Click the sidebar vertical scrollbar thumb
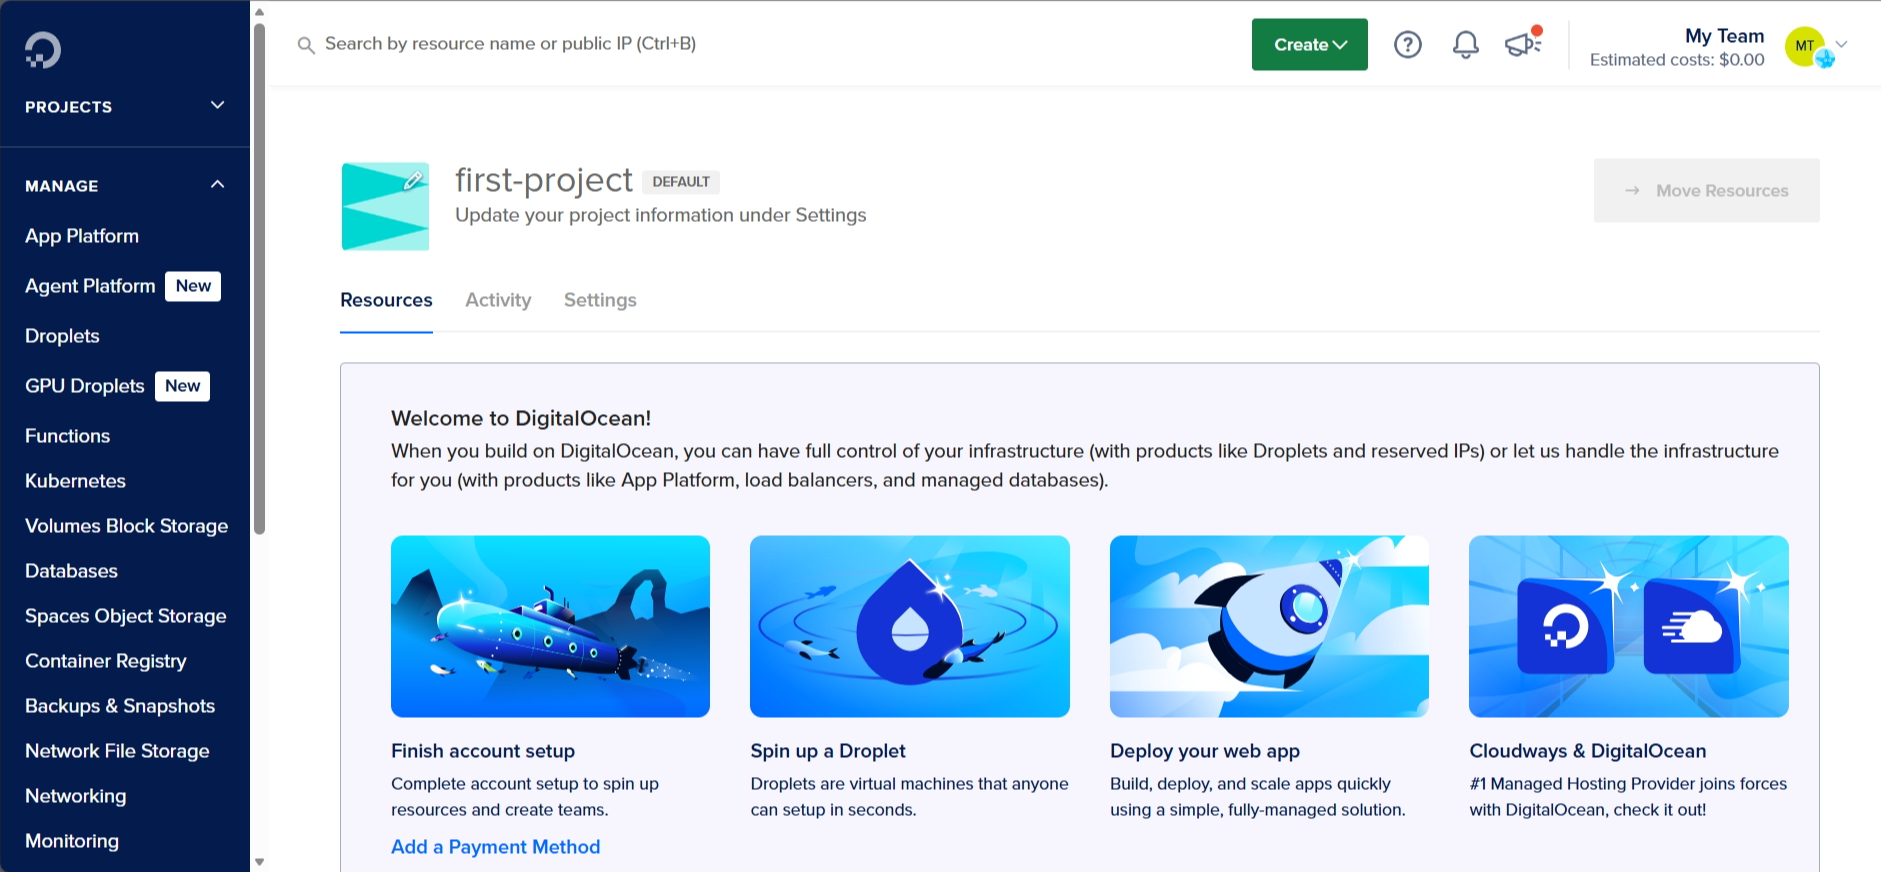 tap(260, 278)
